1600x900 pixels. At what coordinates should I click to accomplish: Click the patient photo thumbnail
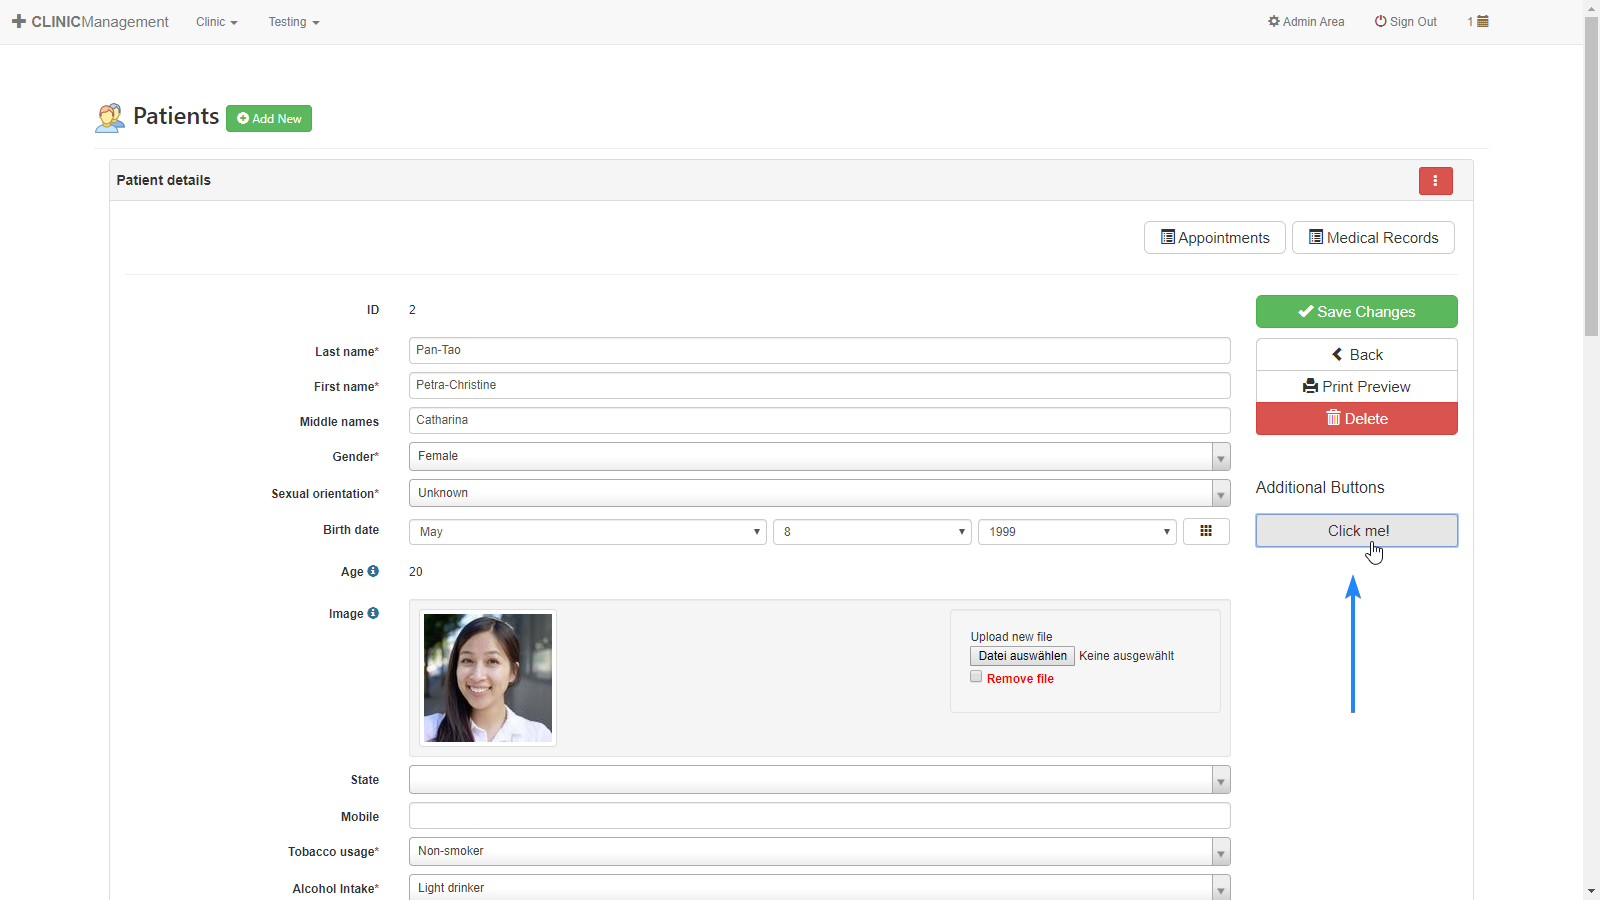[488, 678]
